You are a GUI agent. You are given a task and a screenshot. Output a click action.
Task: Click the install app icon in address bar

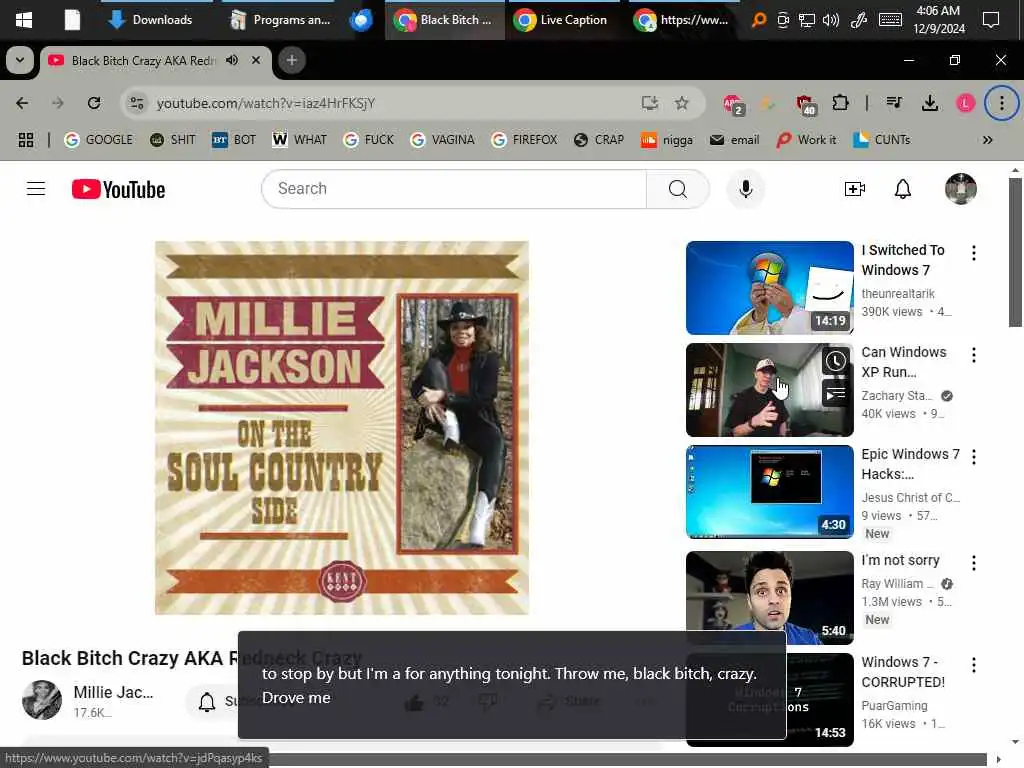pyautogui.click(x=649, y=103)
